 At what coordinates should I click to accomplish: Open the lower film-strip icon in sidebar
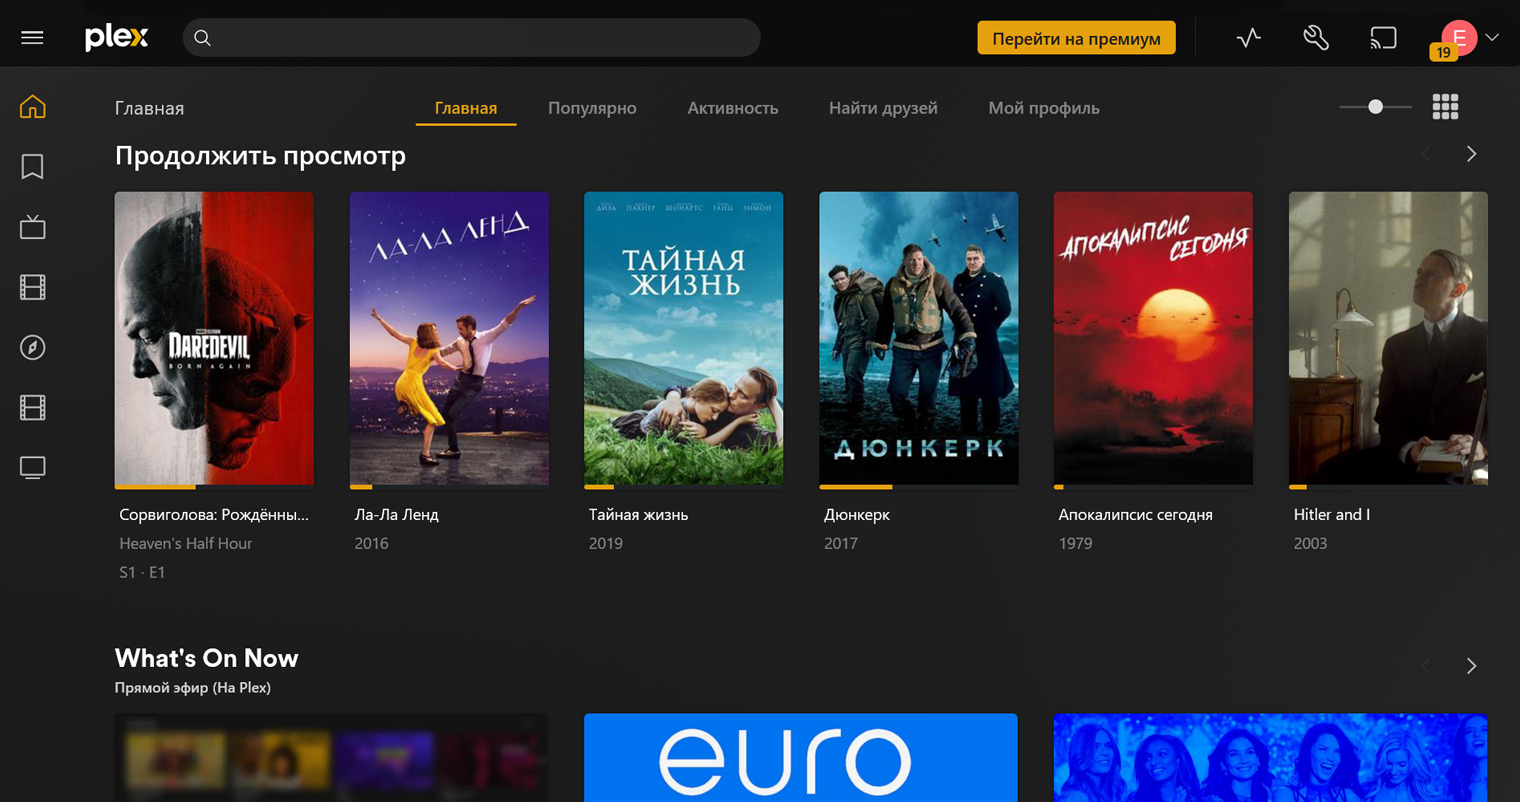(33, 407)
